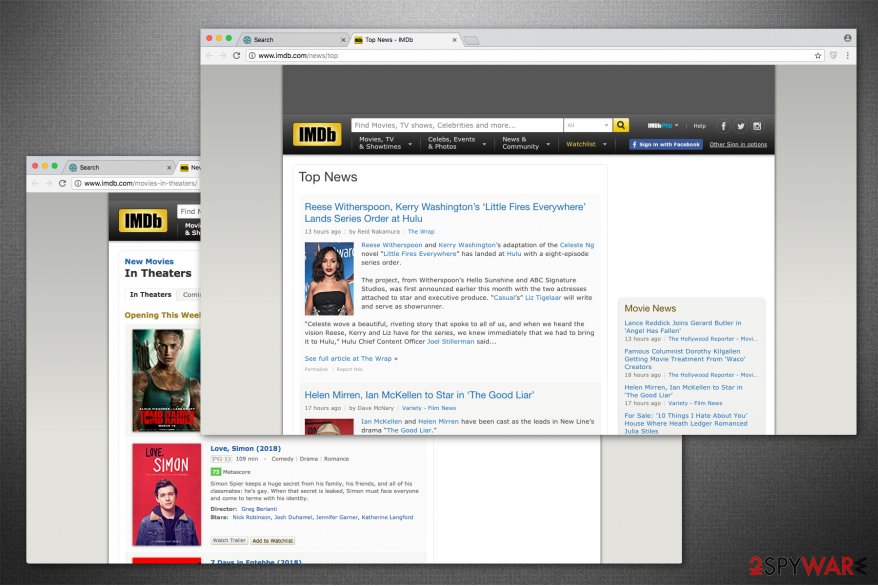Image resolution: width=878 pixels, height=586 pixels.
Task: Click the Hulu link in the article text
Action: pos(513,254)
